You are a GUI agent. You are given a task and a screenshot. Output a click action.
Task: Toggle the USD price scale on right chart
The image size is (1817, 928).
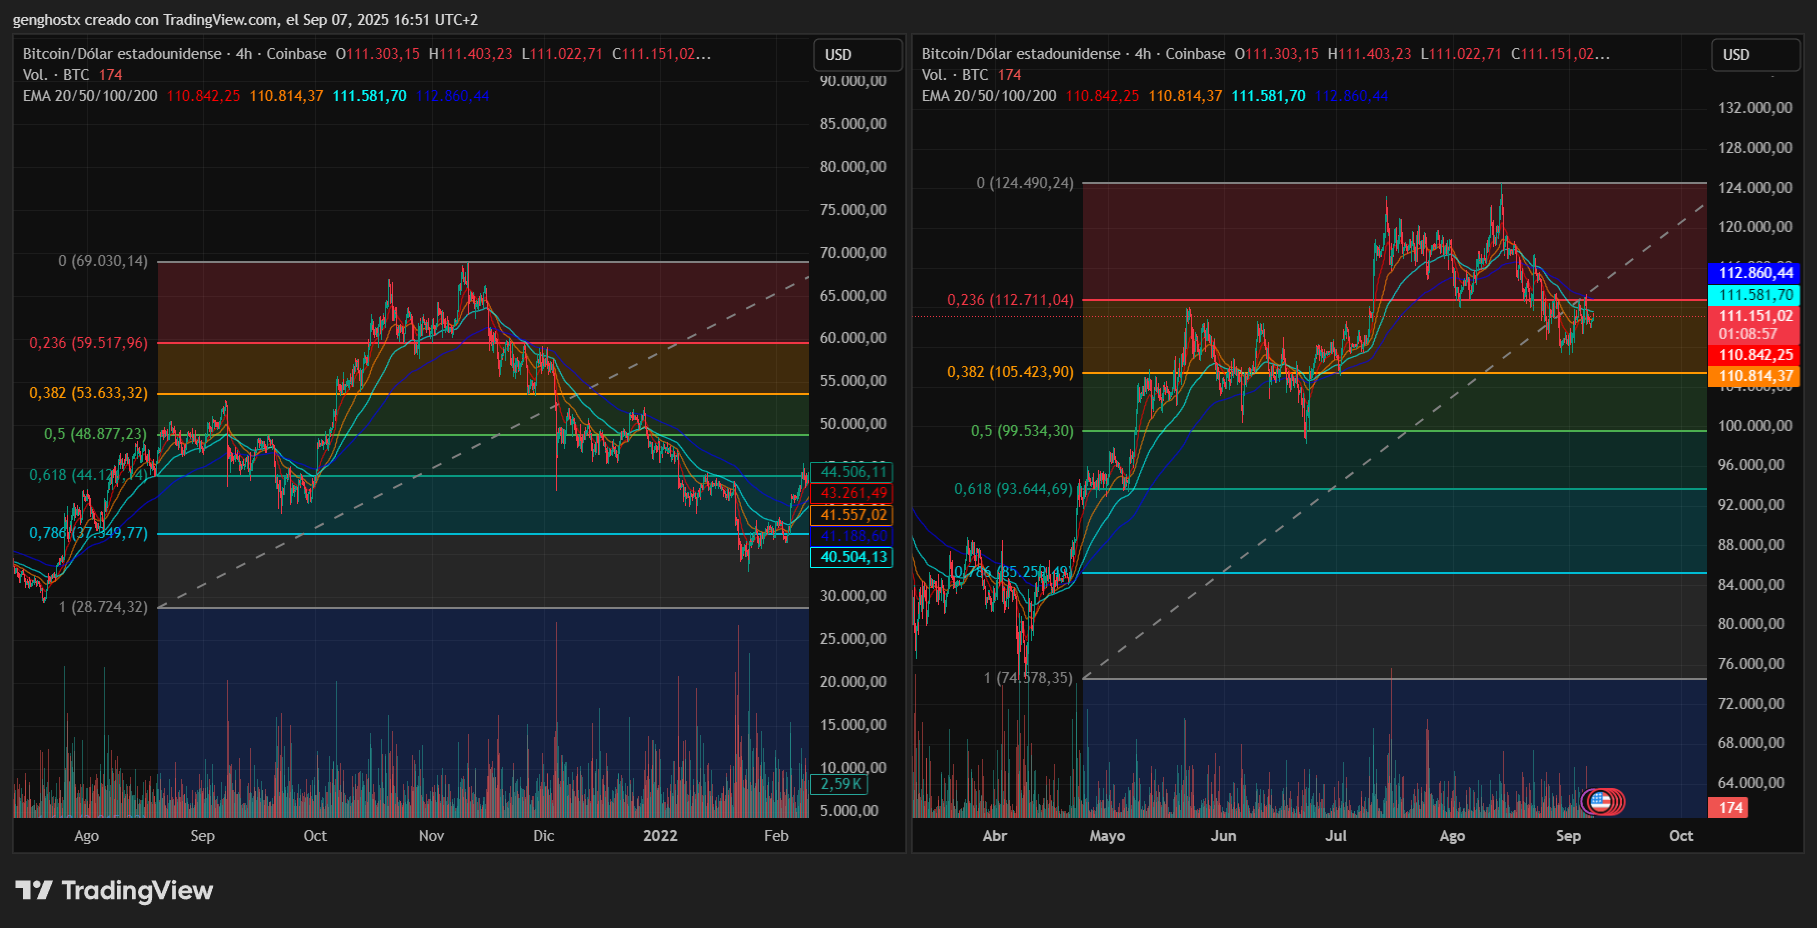click(x=1755, y=55)
